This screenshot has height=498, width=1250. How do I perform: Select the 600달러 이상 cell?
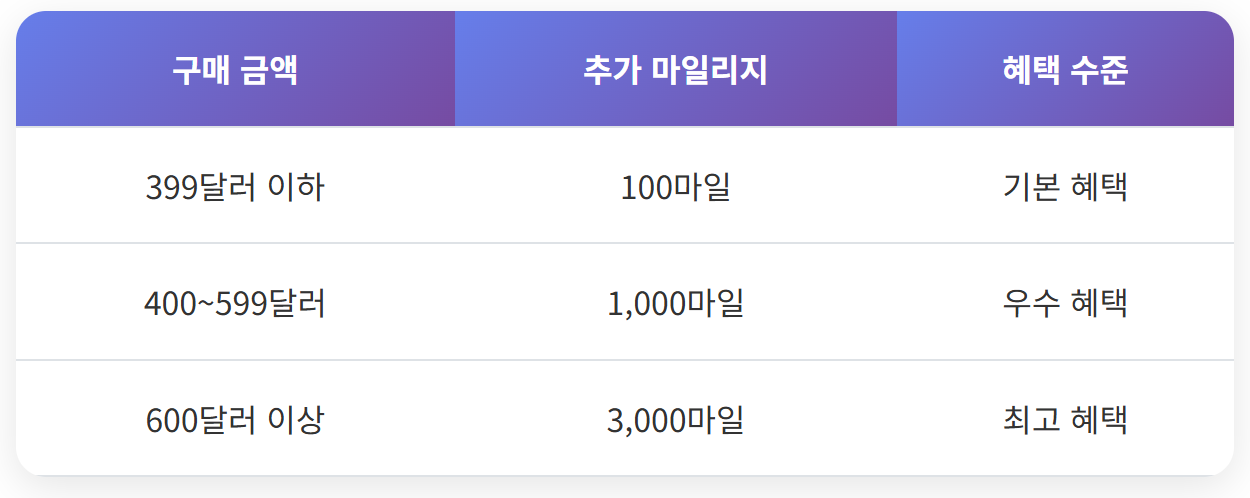(235, 418)
